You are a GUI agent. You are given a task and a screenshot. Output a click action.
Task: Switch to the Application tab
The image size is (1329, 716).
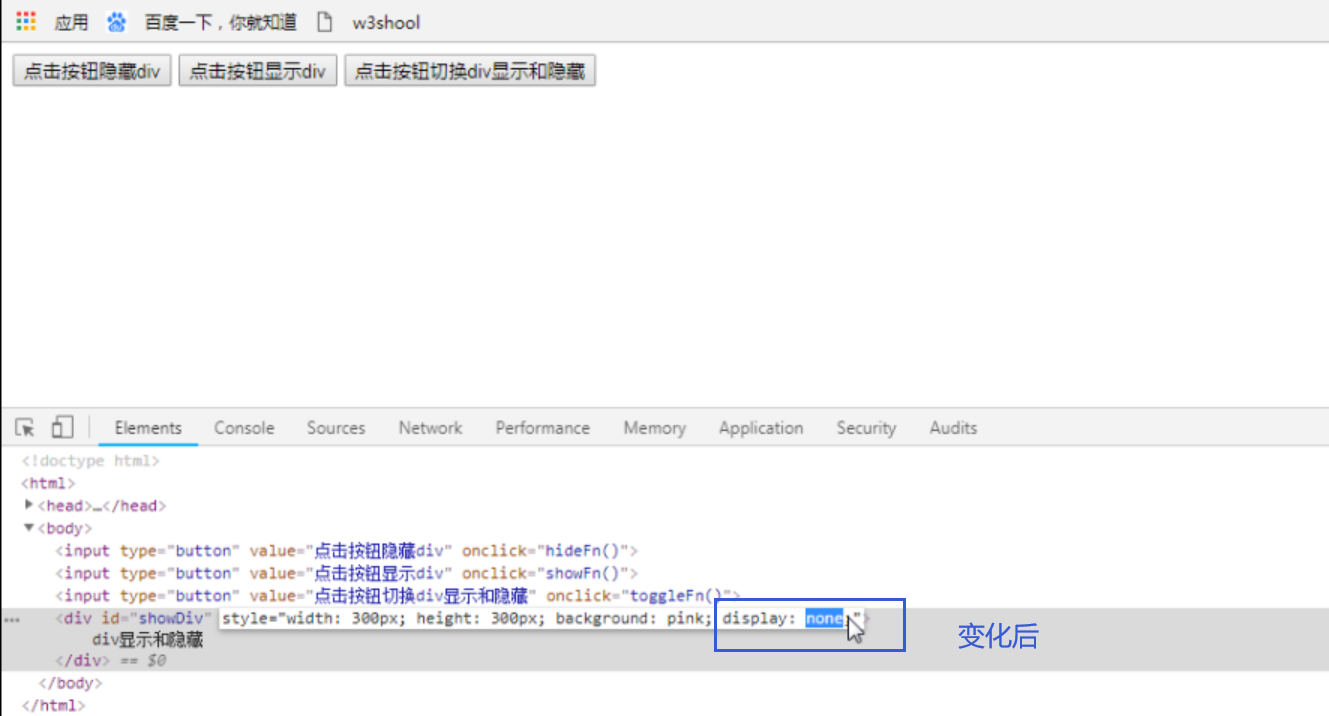click(761, 428)
